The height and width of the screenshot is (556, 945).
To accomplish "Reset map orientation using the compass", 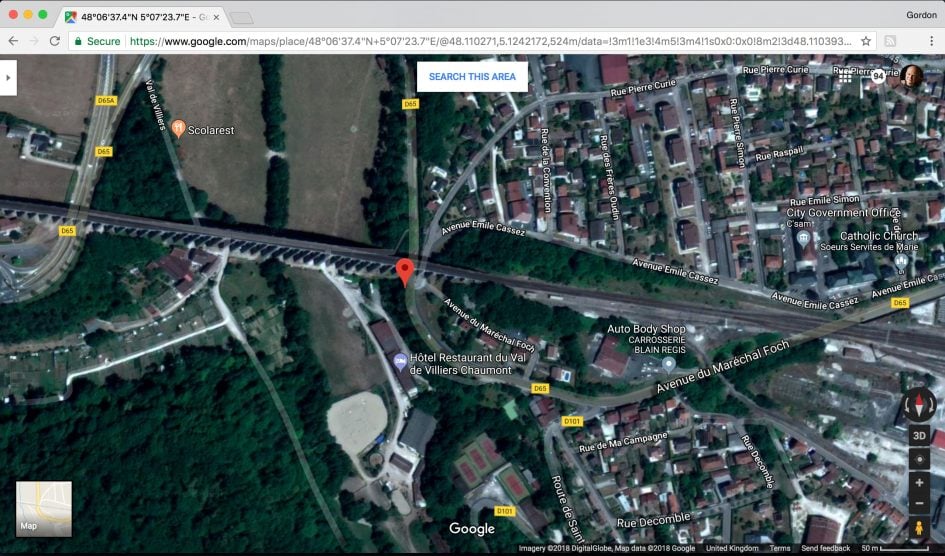I will (x=919, y=404).
